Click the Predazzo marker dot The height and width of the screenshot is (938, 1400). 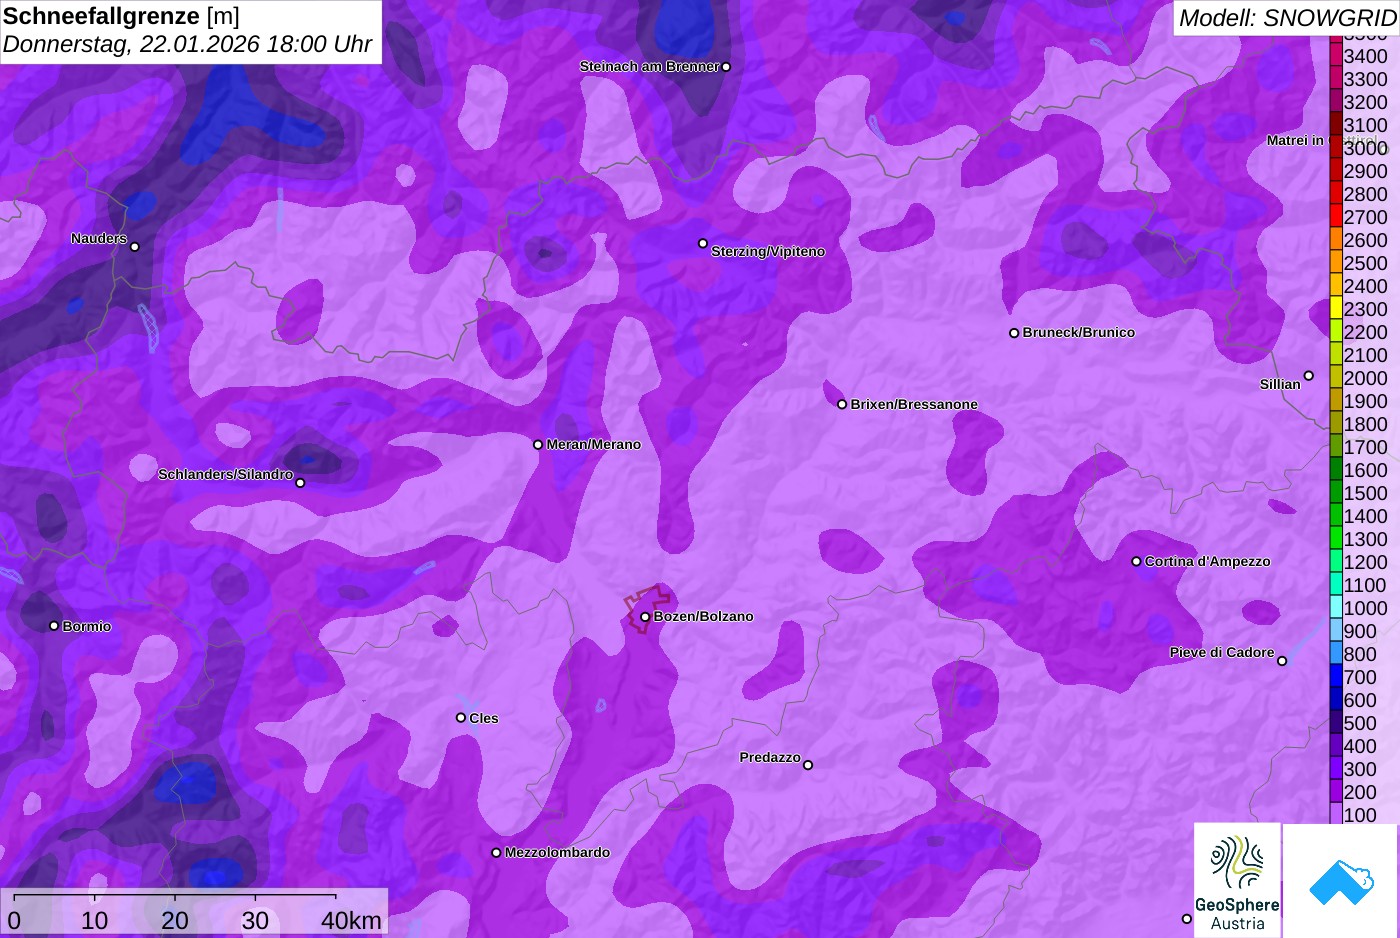[x=808, y=765]
